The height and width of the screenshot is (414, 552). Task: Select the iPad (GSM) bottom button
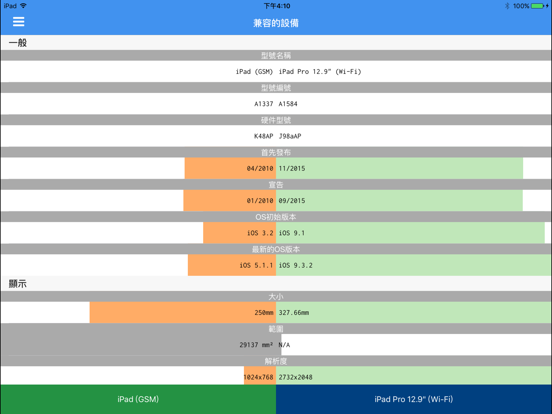pos(138,399)
